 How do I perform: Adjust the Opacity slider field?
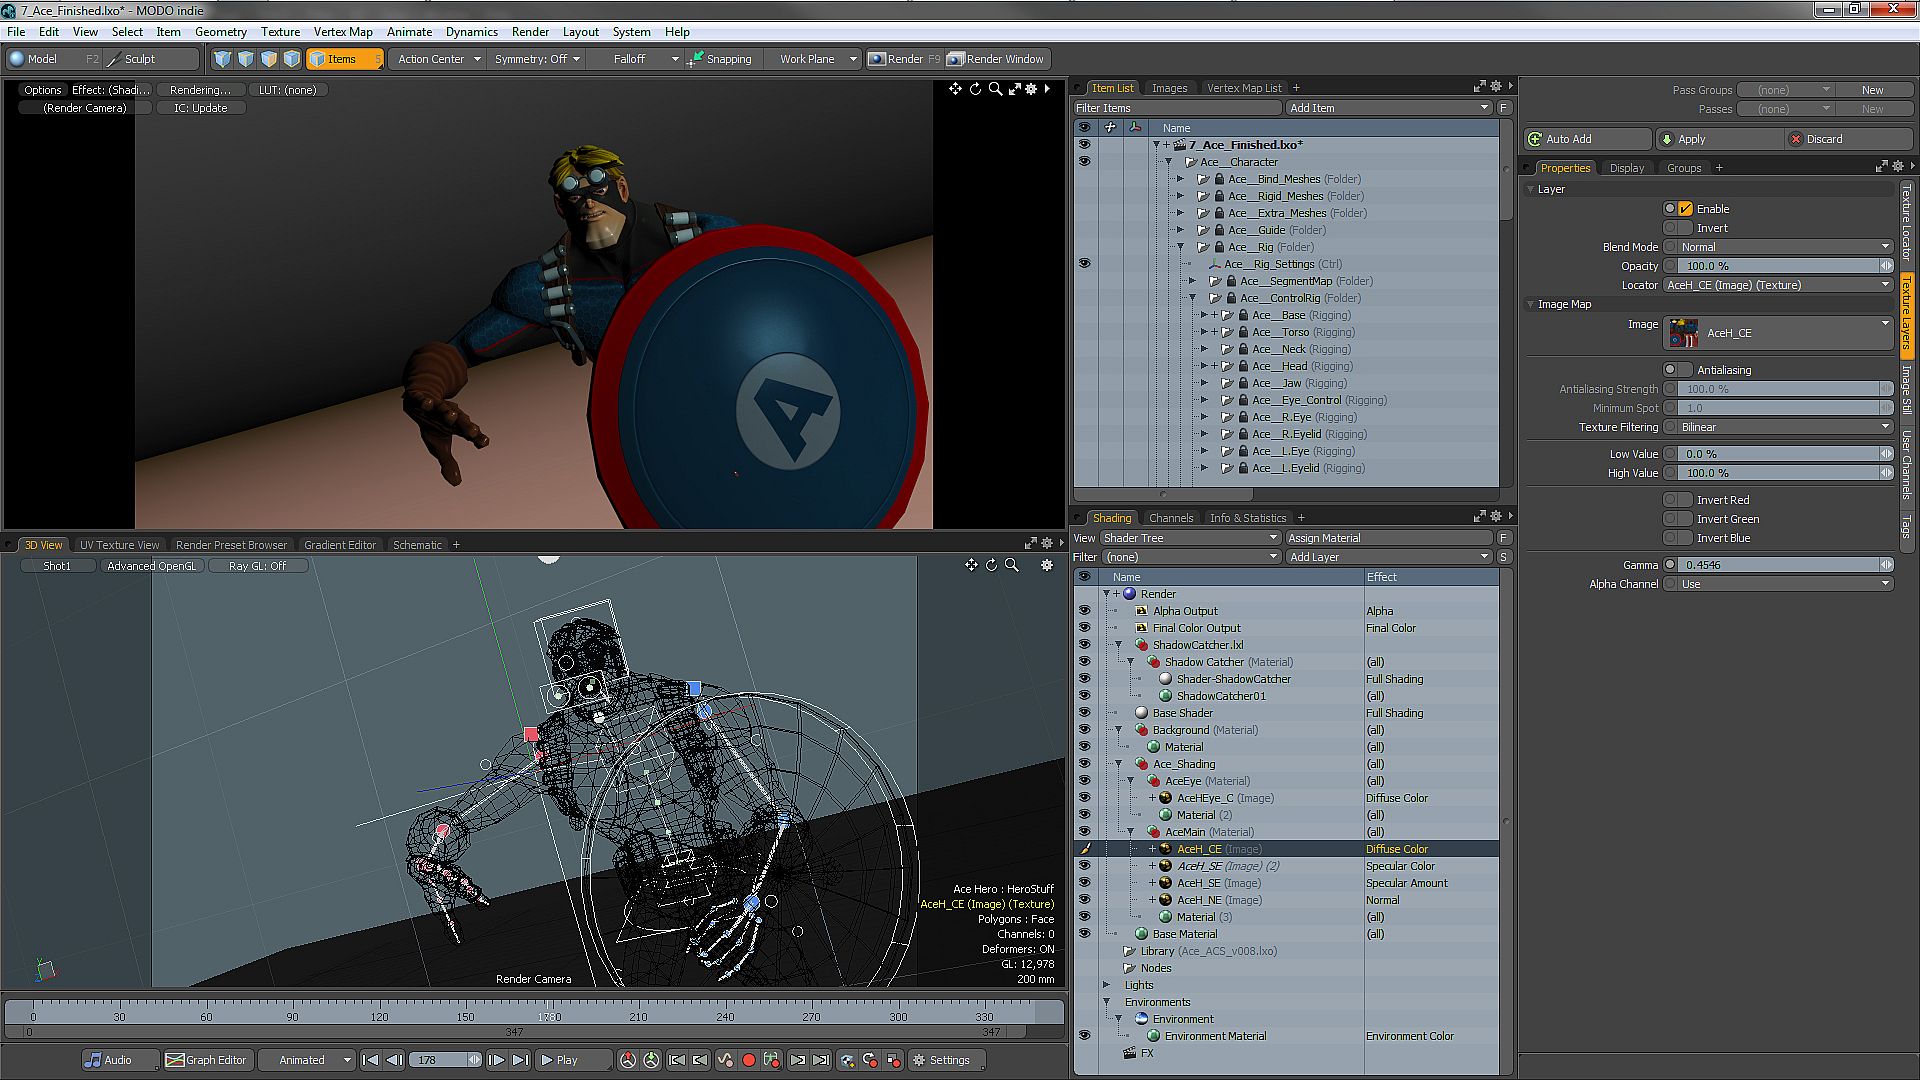tap(1779, 266)
